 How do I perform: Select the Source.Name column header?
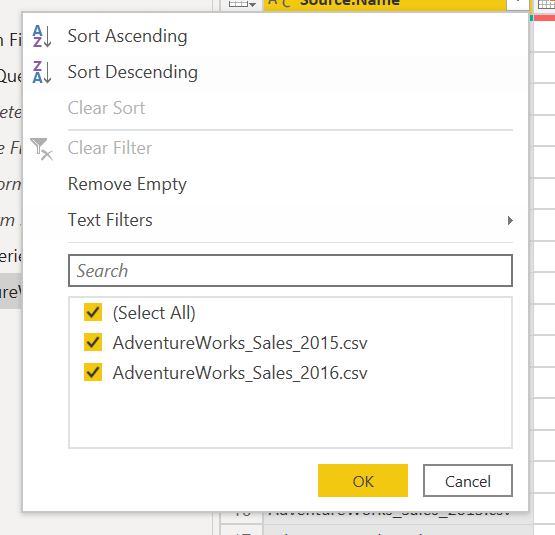point(385,4)
